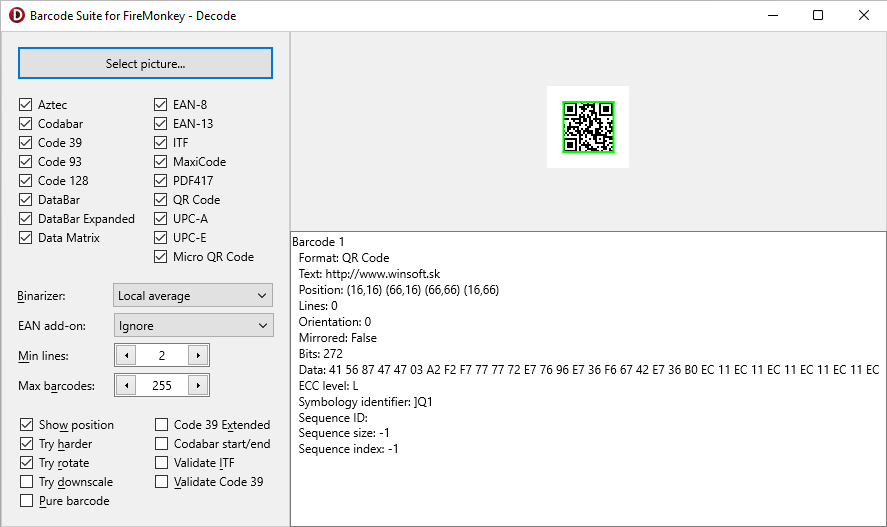
Task: Increase Min lines value
Action: 198,355
